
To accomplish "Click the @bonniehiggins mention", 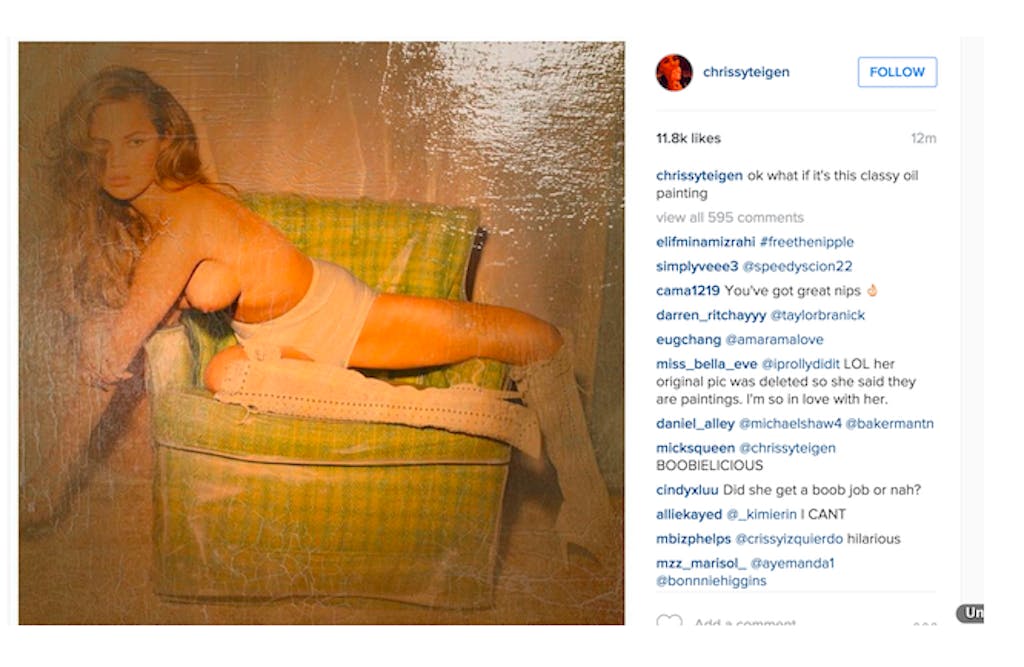I will [x=711, y=581].
